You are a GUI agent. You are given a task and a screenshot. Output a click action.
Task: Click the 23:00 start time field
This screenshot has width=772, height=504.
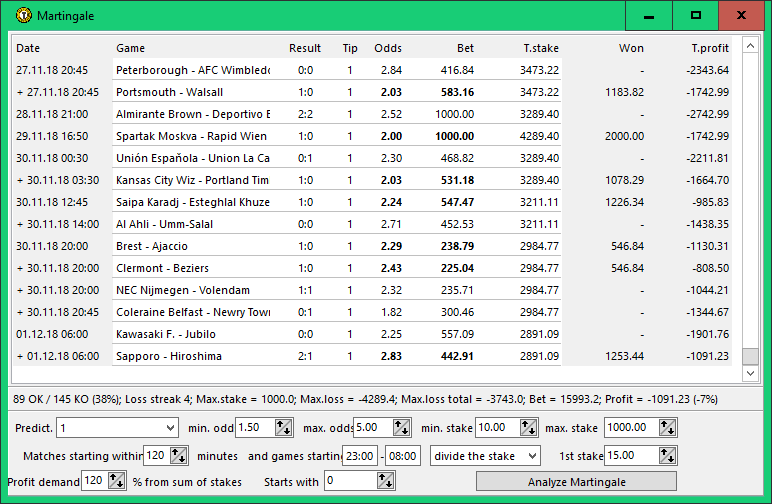(358, 455)
